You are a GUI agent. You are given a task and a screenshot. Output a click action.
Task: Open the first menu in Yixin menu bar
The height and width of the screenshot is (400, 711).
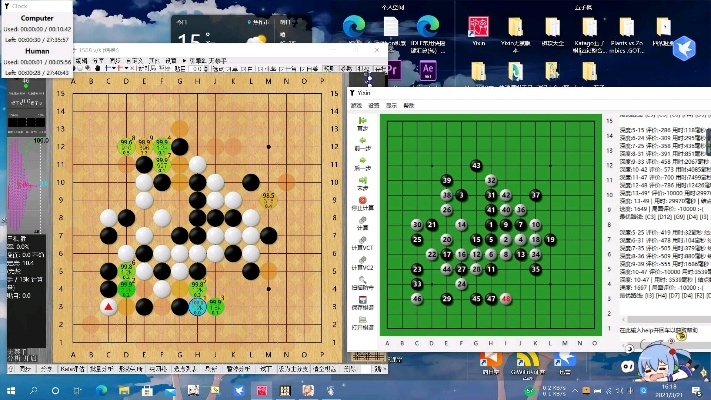tap(356, 105)
